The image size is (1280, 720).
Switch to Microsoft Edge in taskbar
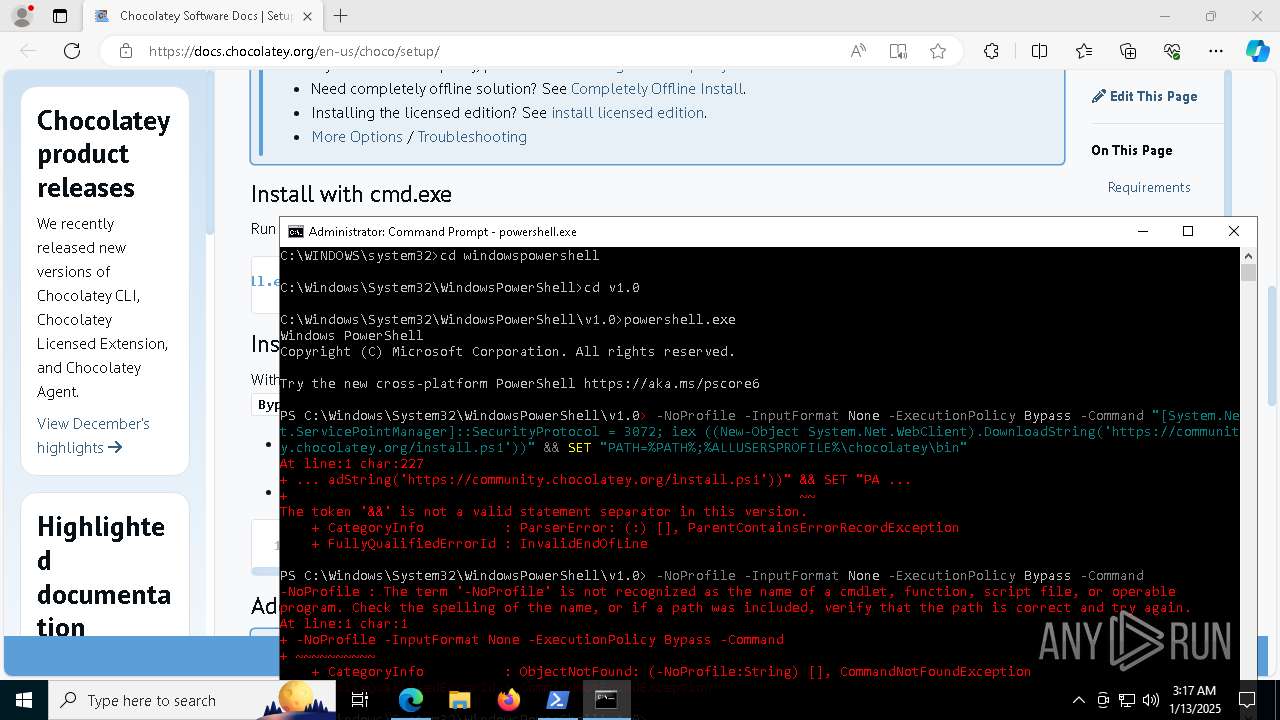coord(411,700)
